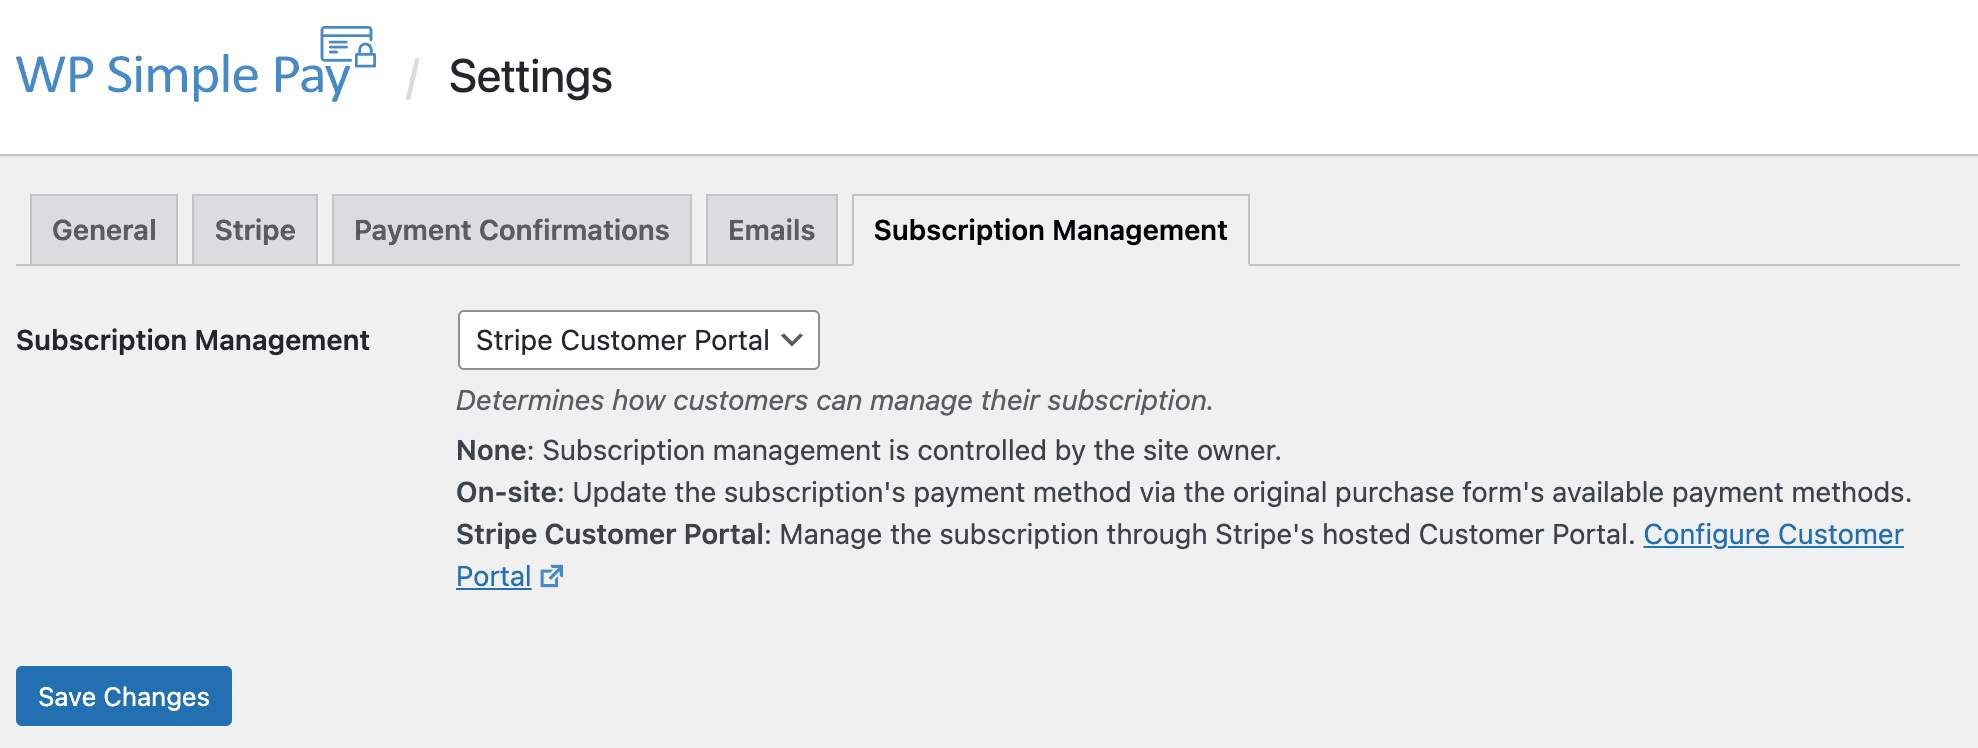This screenshot has width=1978, height=748.
Task: Click the Subscription Management field label
Action: pyautogui.click(x=193, y=341)
